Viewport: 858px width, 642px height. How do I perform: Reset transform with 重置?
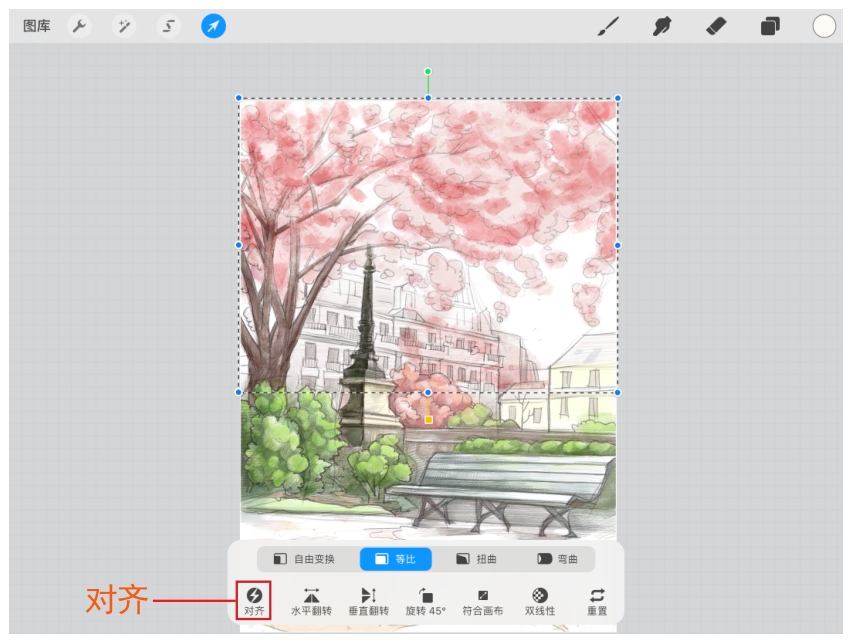[597, 601]
